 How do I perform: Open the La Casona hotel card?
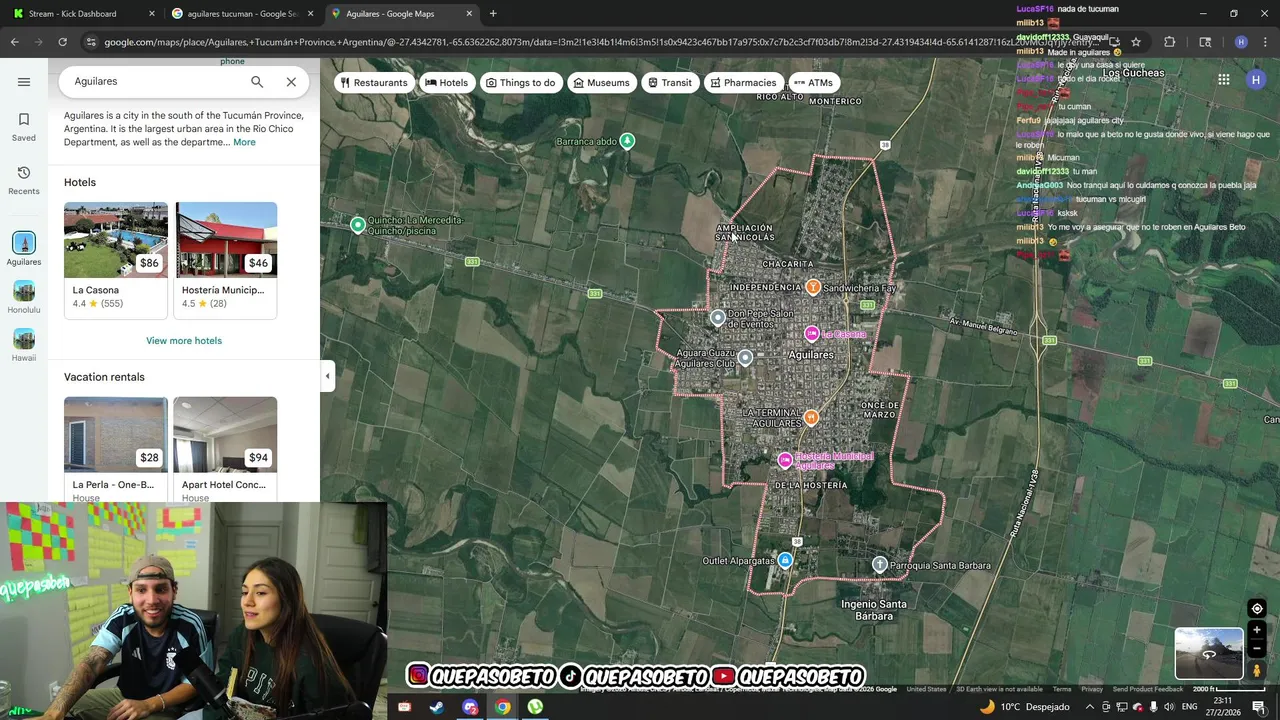pyautogui.click(x=116, y=260)
